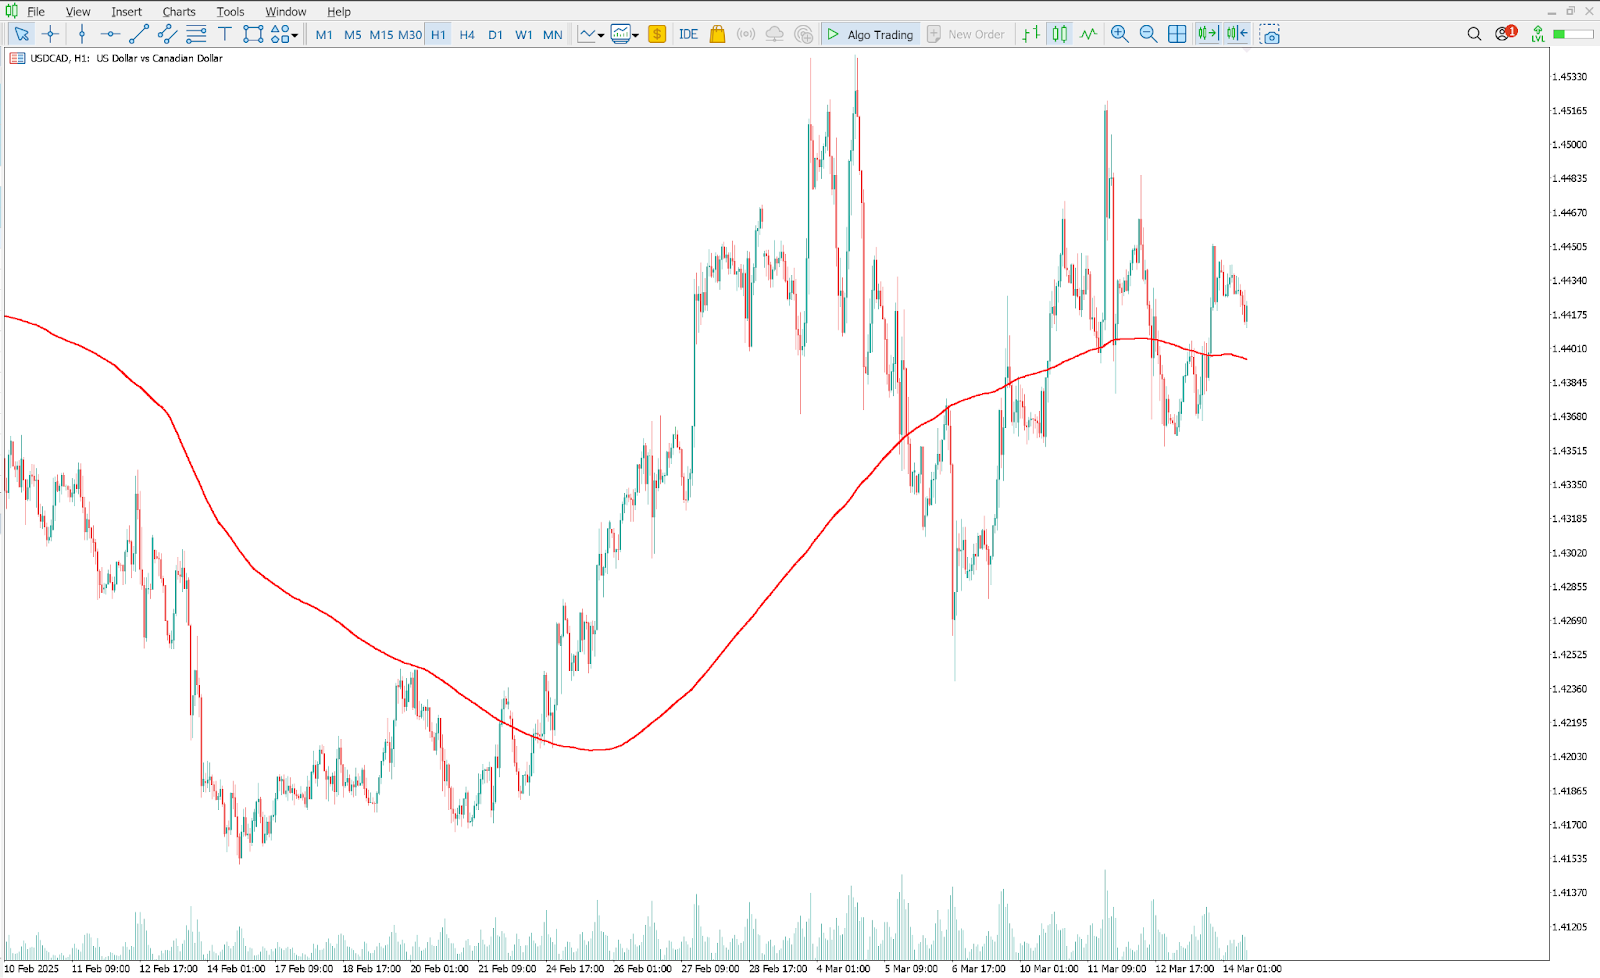Click the 24 Feb 17:00 time label
Image resolution: width=1600 pixels, height=978 pixels.
pyautogui.click(x=575, y=968)
